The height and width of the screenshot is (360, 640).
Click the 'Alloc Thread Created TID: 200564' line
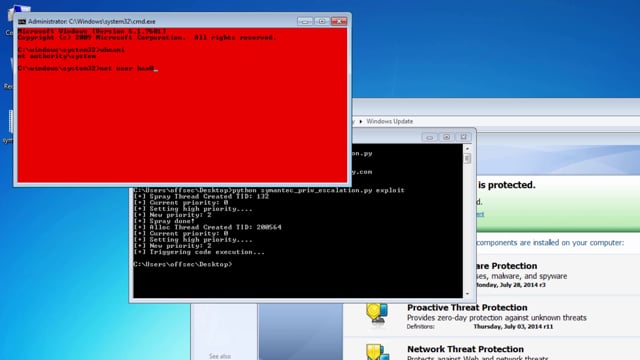[207, 227]
